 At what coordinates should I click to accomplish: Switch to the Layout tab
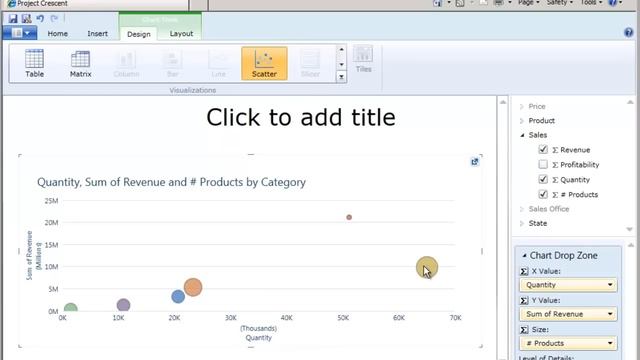pos(181,33)
